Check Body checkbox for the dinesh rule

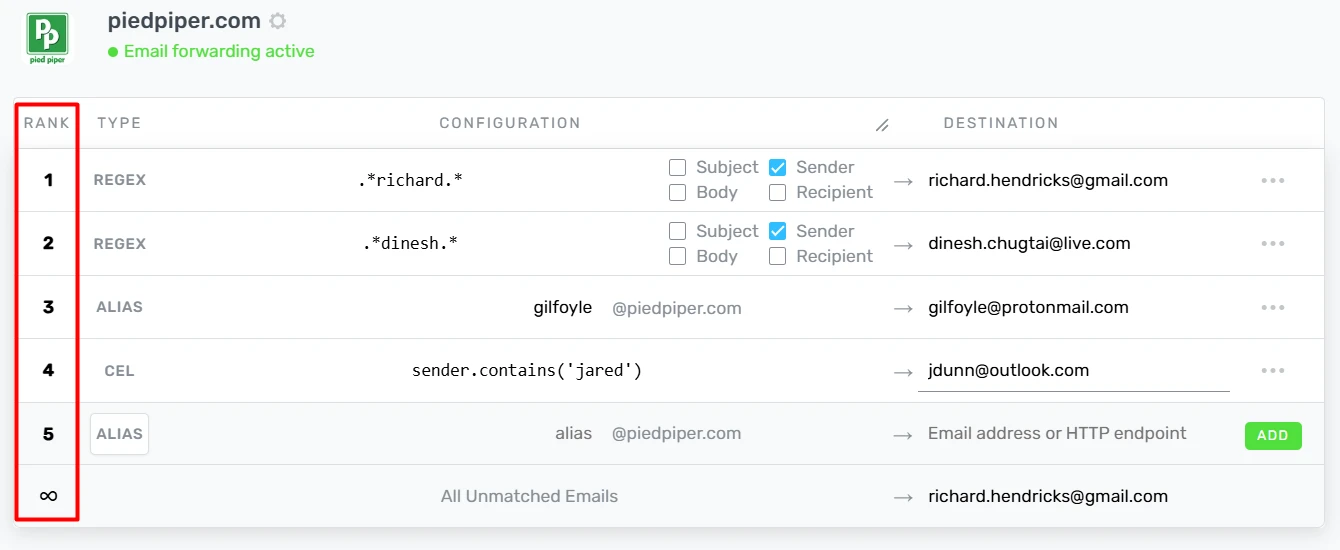click(x=677, y=256)
